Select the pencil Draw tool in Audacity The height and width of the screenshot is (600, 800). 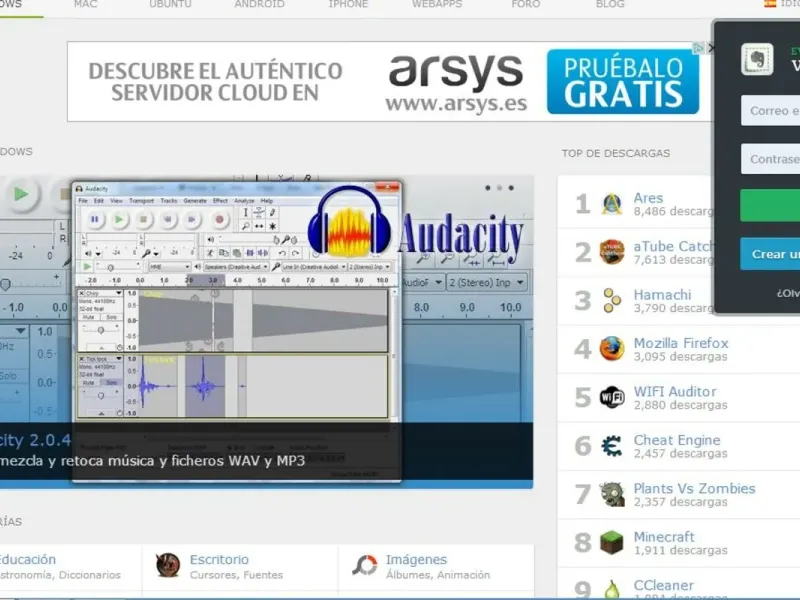272,213
